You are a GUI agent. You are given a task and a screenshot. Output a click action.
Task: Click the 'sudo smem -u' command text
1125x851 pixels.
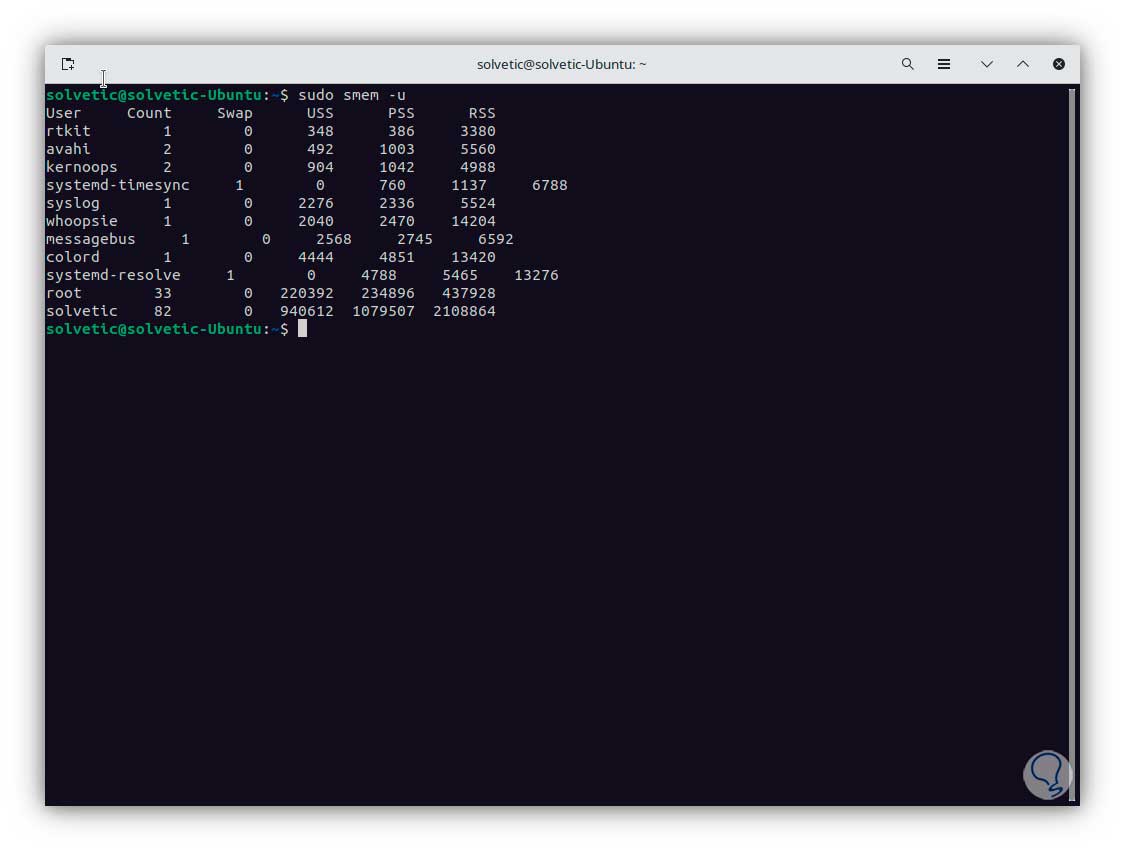pyautogui.click(x=352, y=95)
